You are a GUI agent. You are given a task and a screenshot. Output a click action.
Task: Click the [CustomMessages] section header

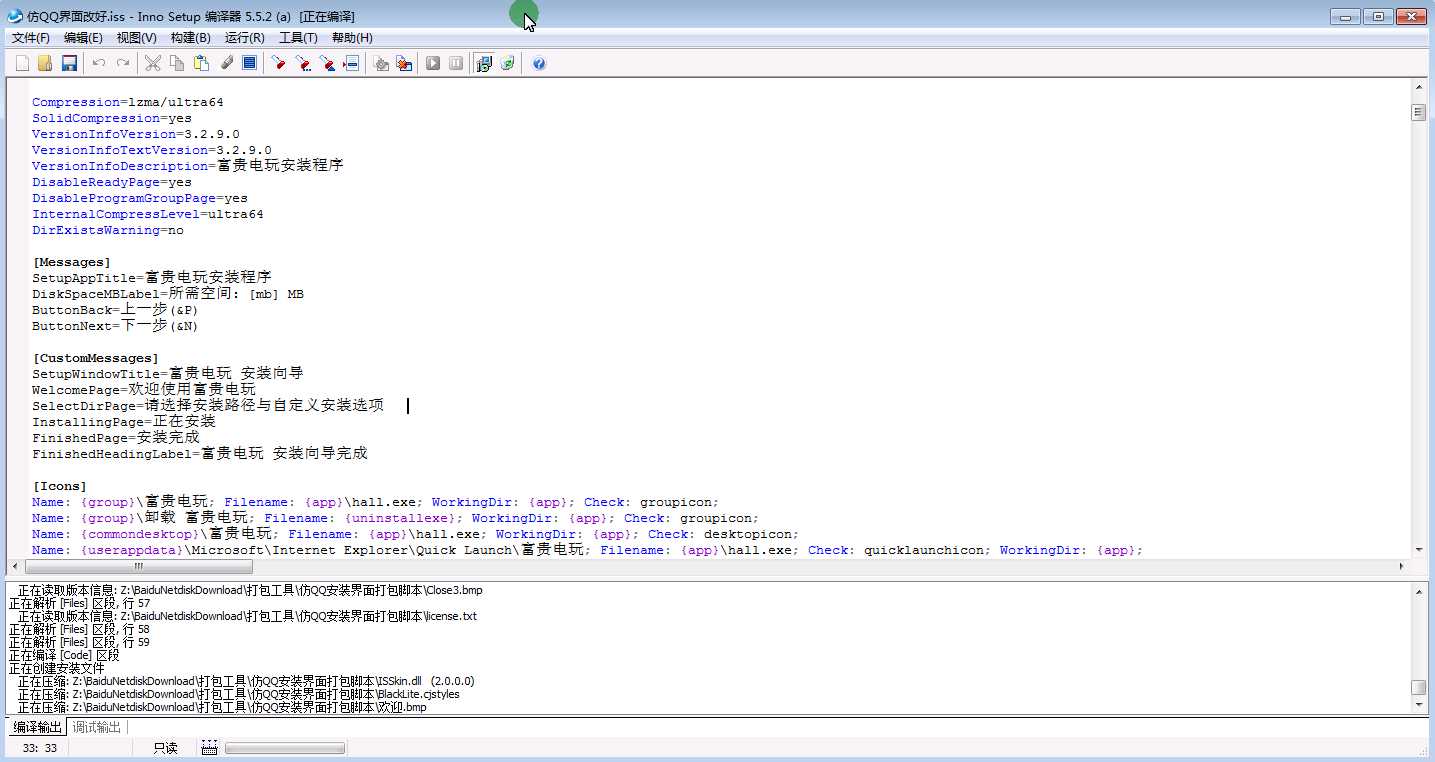click(96, 358)
